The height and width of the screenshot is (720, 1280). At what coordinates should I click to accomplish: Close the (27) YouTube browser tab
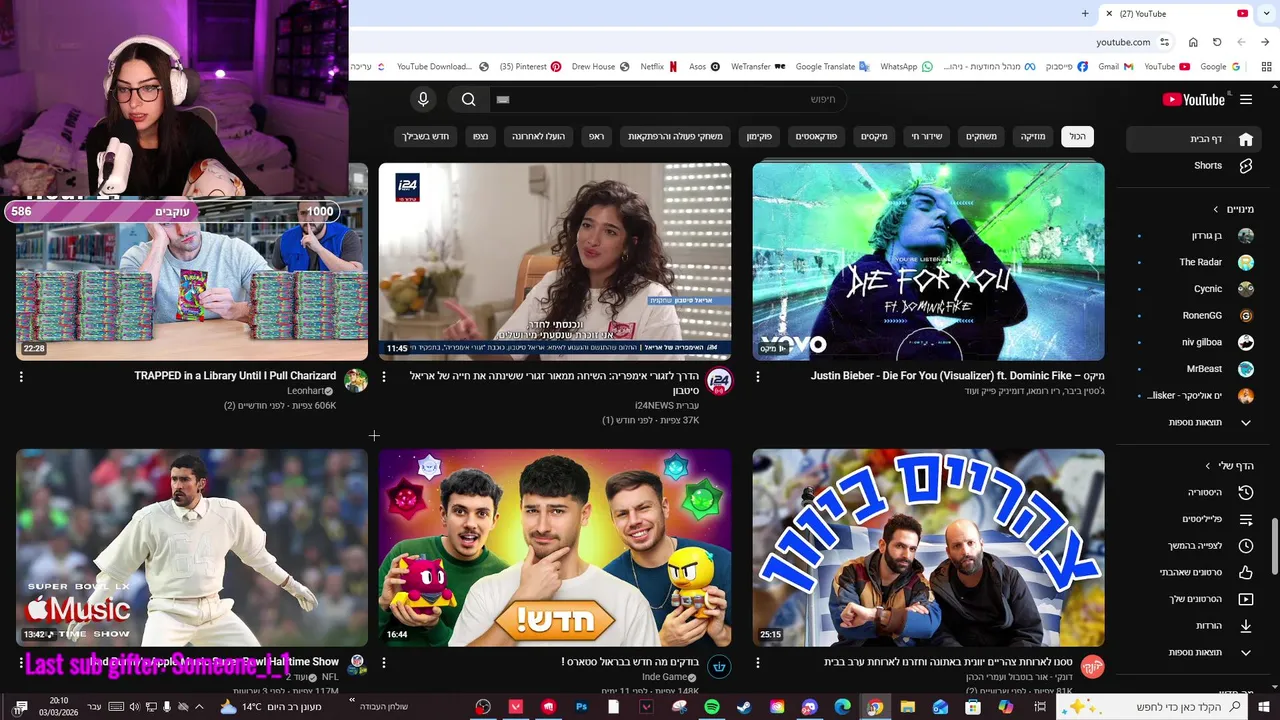[1108, 14]
